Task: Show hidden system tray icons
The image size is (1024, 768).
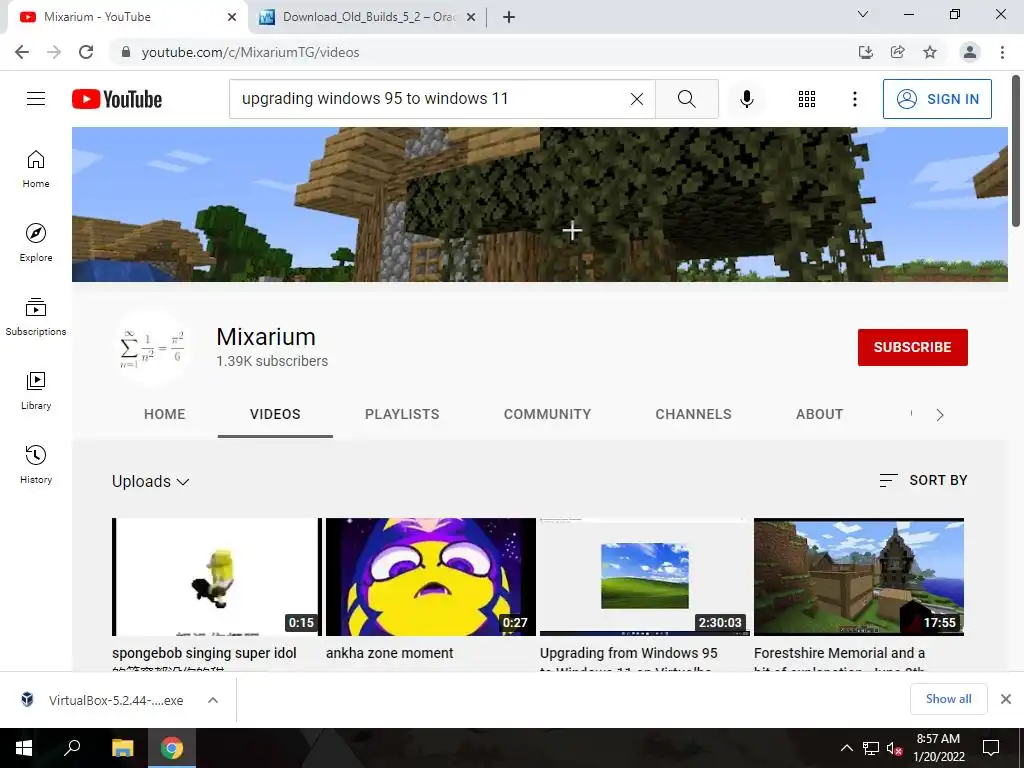Action: click(x=846, y=748)
